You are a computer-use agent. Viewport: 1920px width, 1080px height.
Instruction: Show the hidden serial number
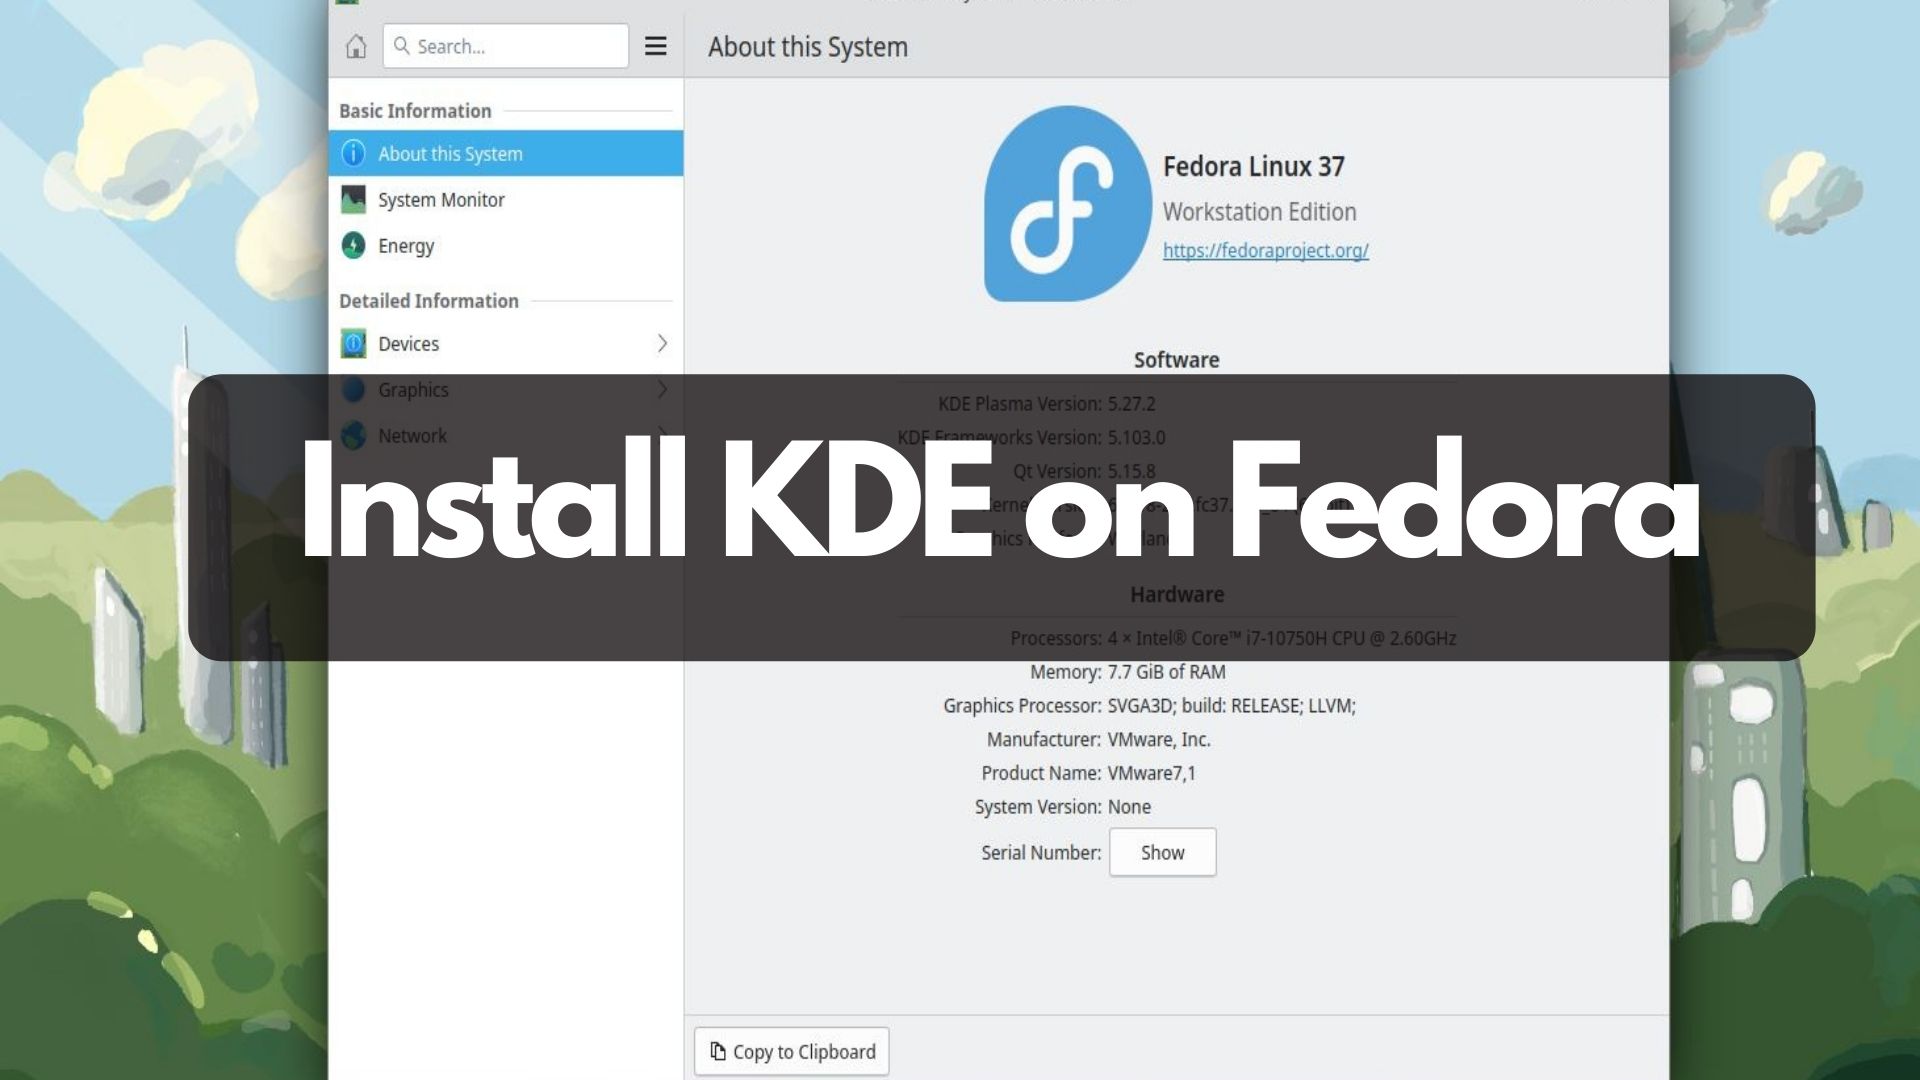(x=1161, y=852)
